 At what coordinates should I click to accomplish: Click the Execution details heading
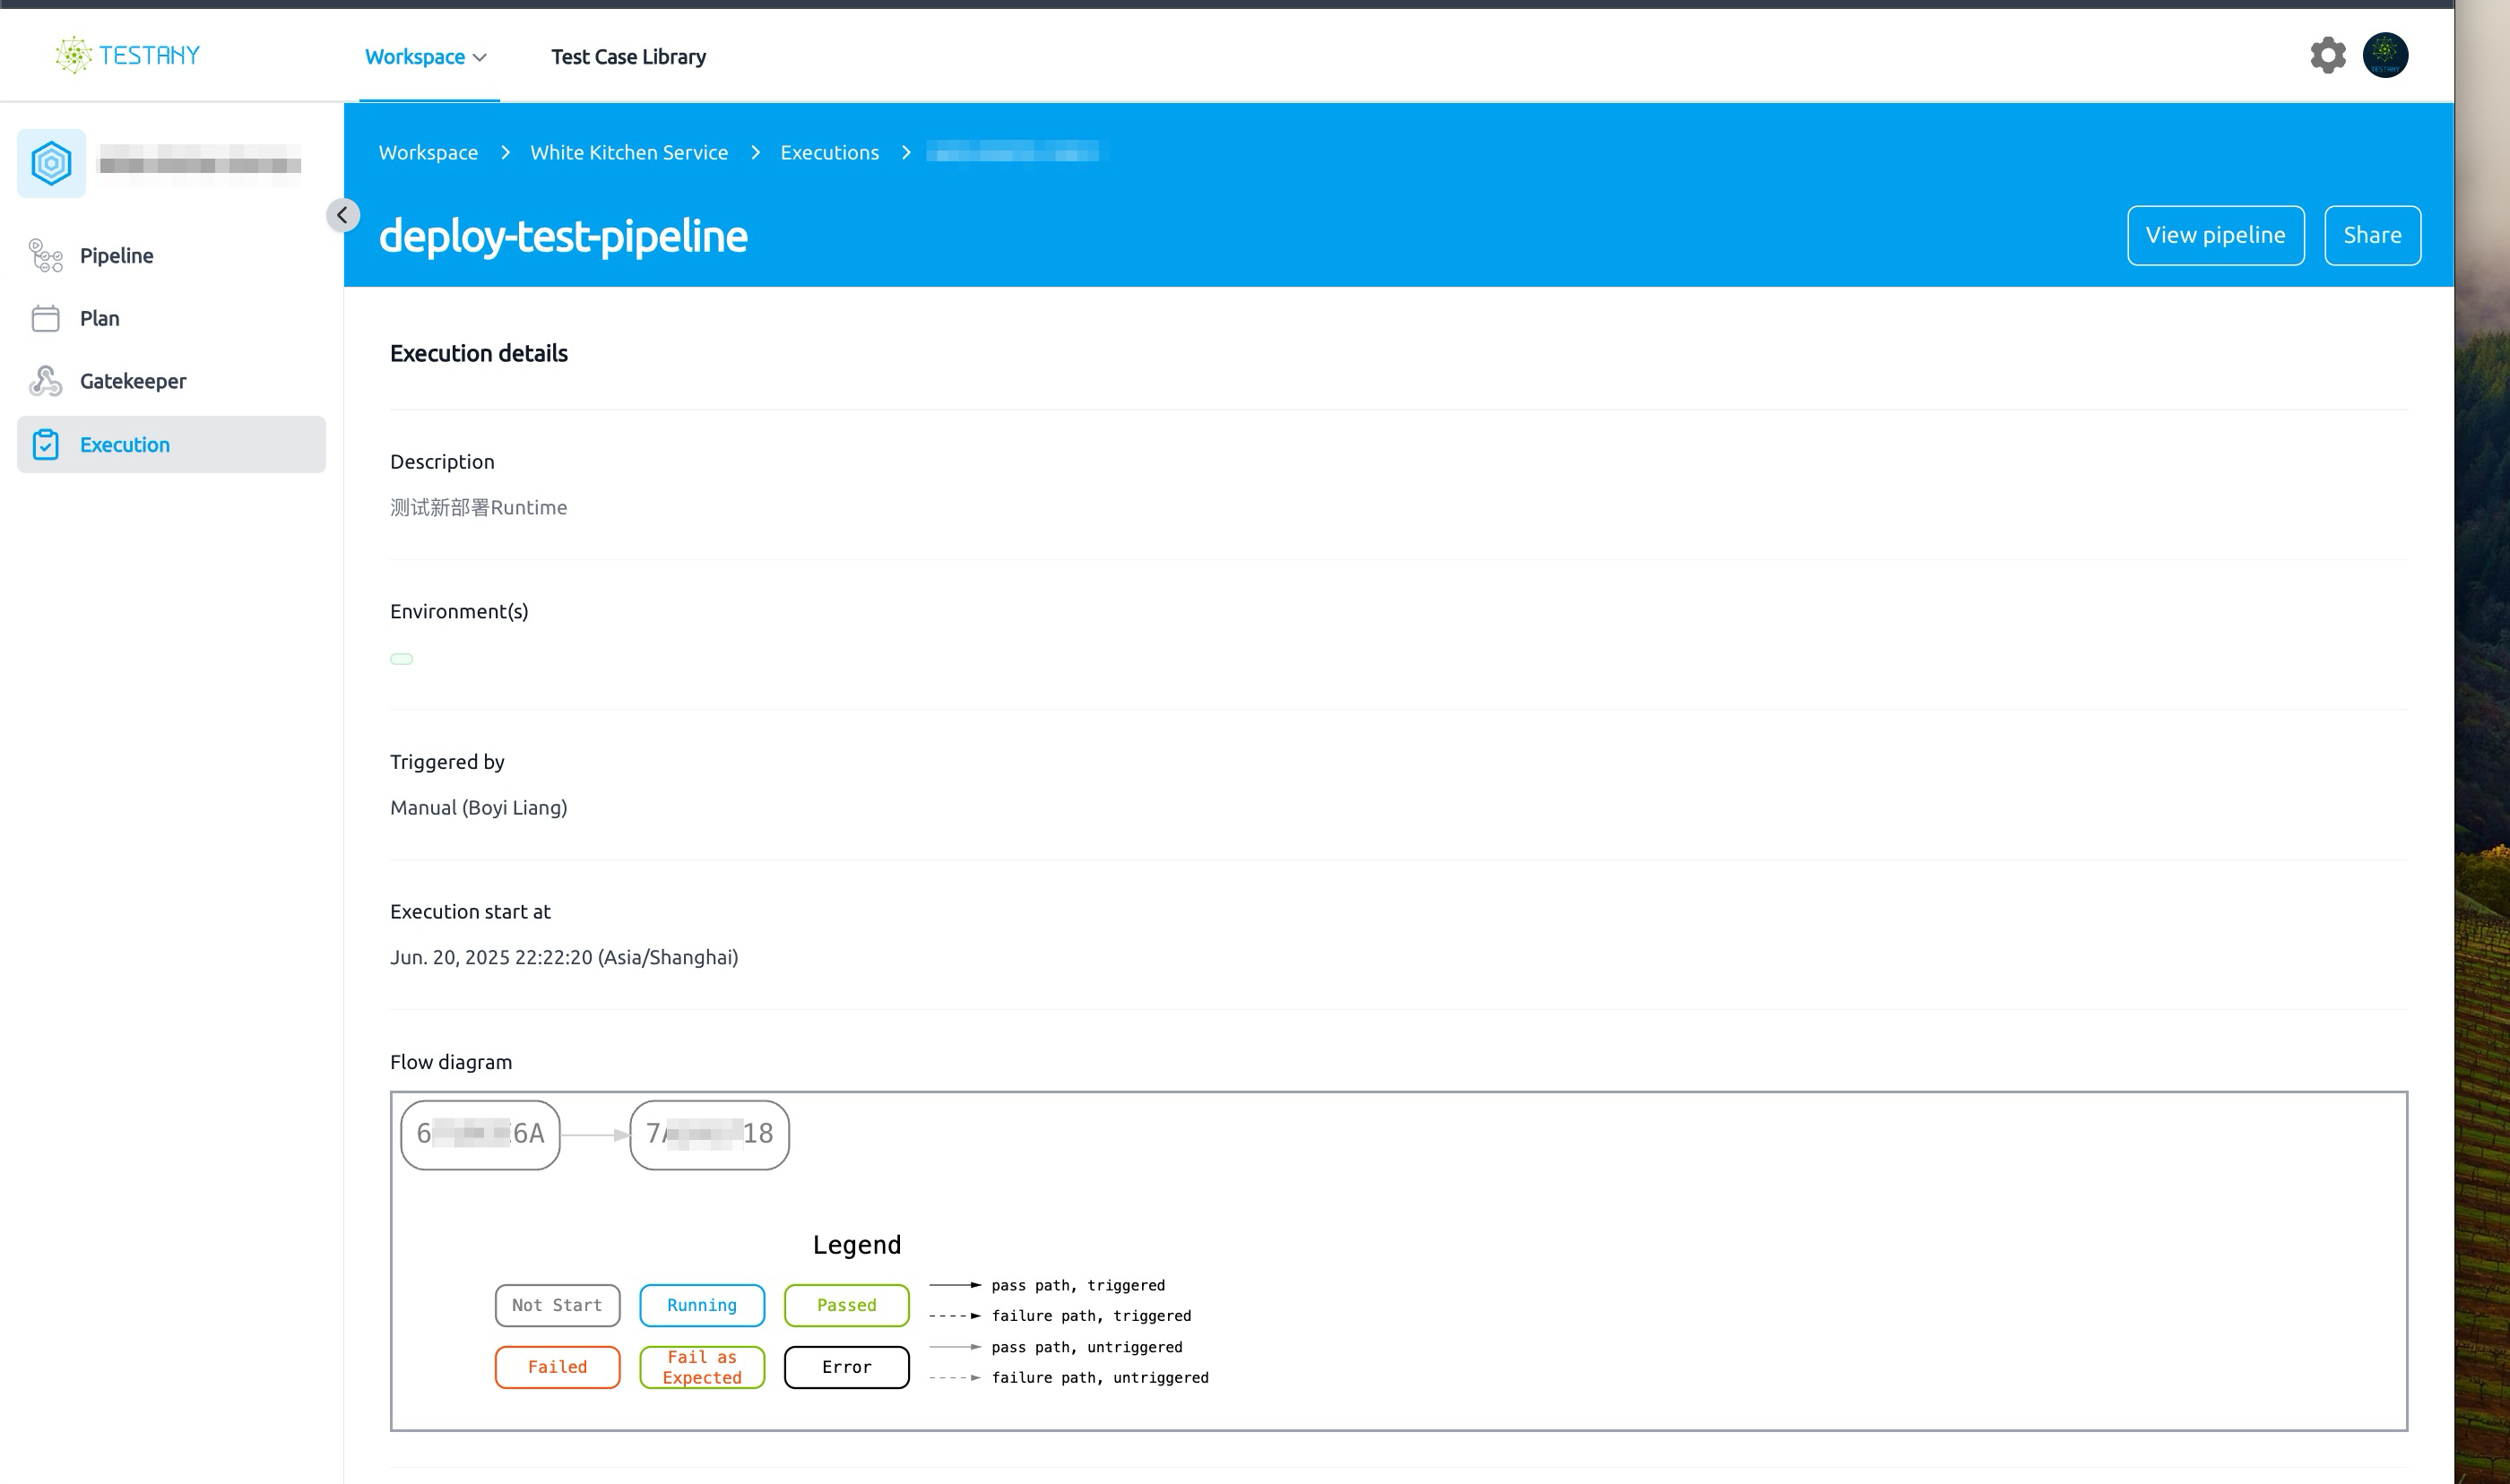[479, 354]
